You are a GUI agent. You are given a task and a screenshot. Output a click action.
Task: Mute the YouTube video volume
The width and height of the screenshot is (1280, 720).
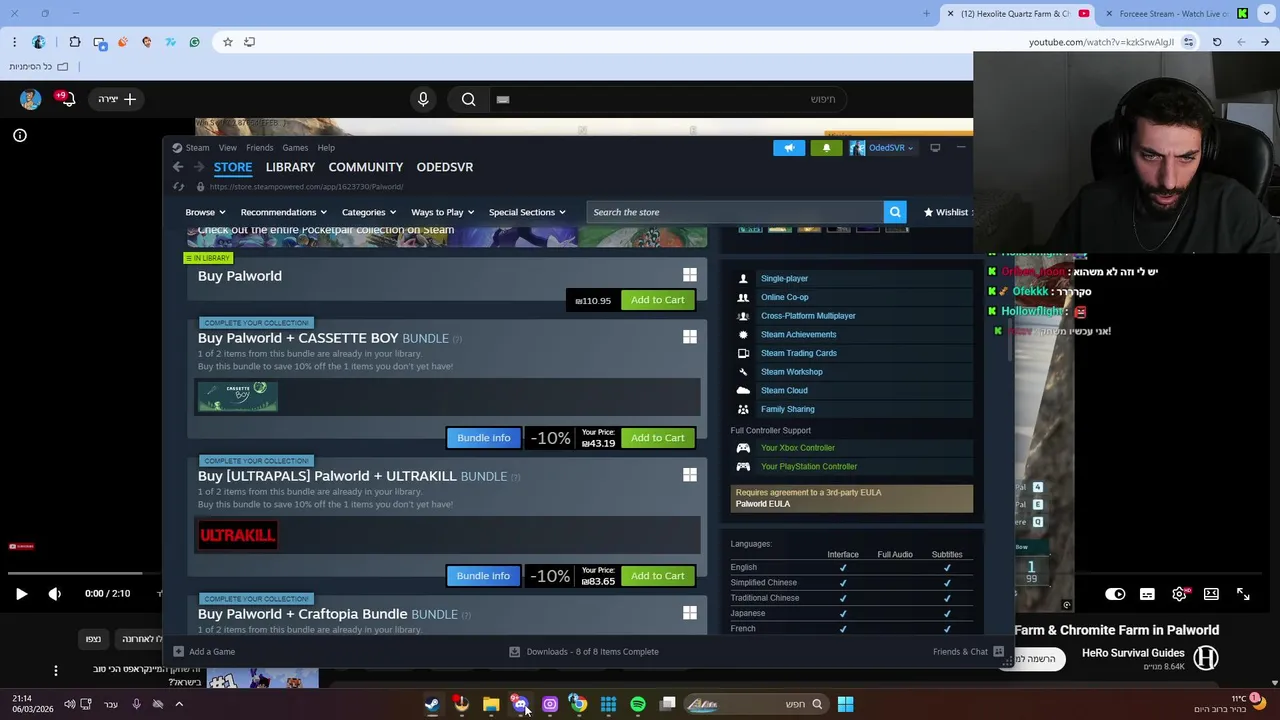click(x=55, y=594)
